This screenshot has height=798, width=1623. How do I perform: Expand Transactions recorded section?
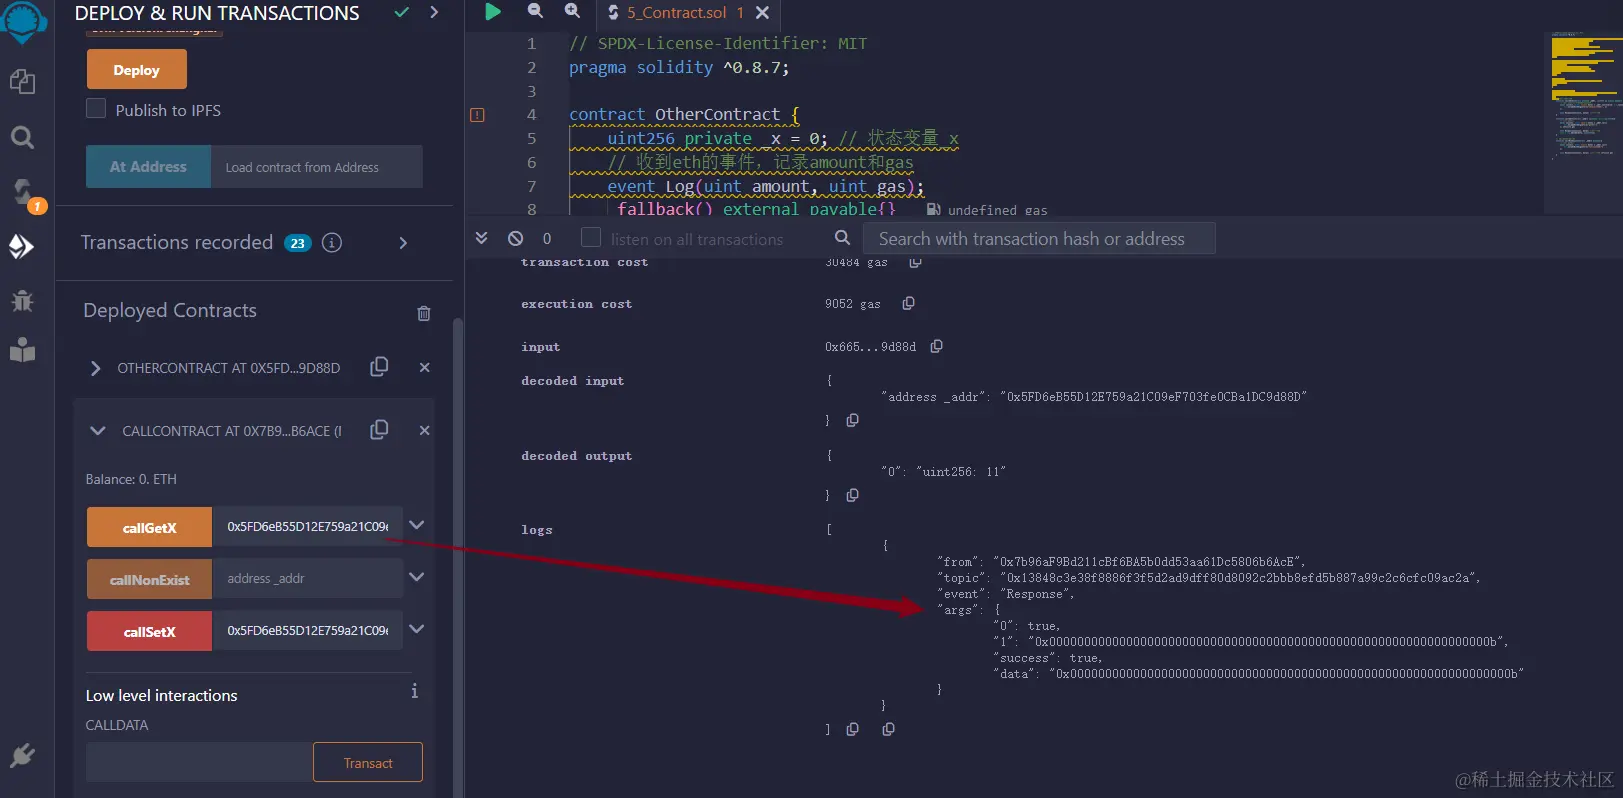(x=403, y=243)
